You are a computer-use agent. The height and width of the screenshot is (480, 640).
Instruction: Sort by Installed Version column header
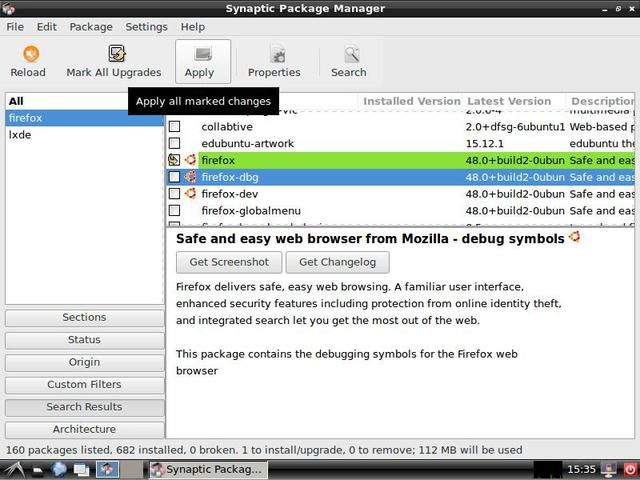(411, 101)
